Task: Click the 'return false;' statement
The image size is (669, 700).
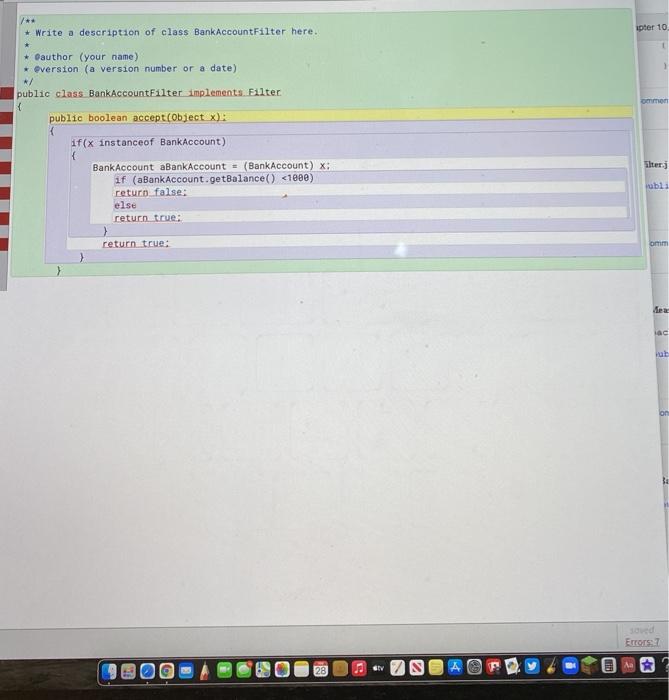Action: [150, 192]
